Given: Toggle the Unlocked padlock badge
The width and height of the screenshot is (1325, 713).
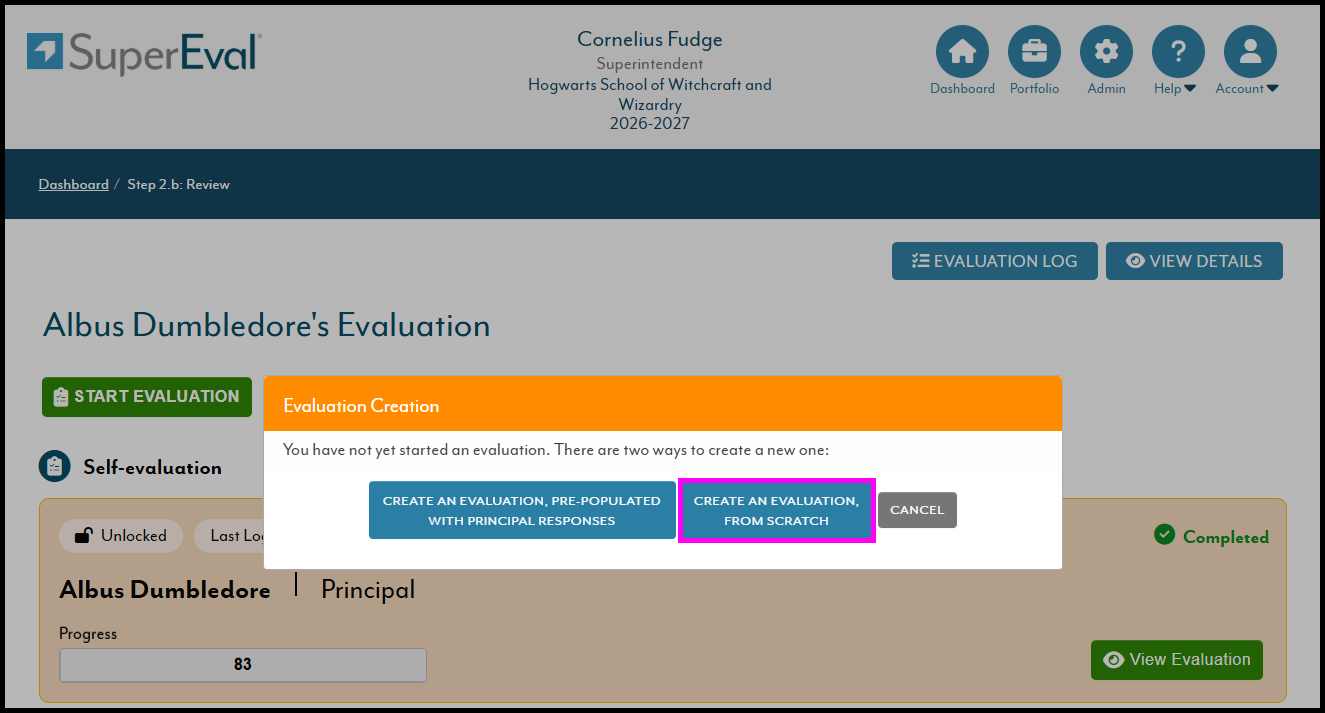Looking at the screenshot, I should [x=121, y=536].
